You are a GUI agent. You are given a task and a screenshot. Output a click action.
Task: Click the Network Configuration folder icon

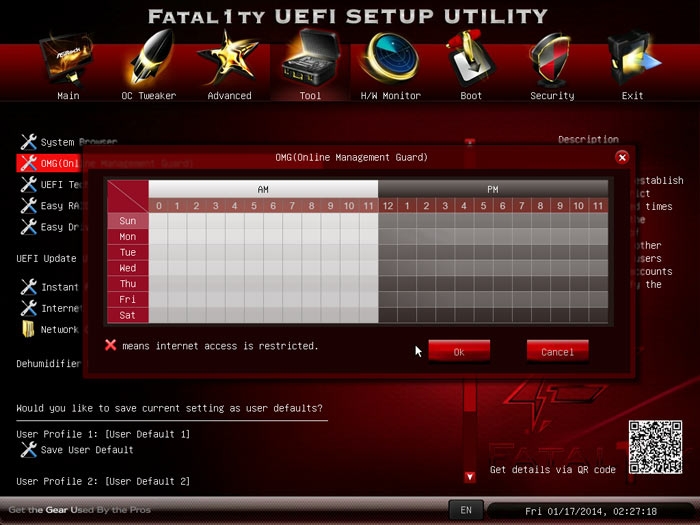(x=28, y=329)
